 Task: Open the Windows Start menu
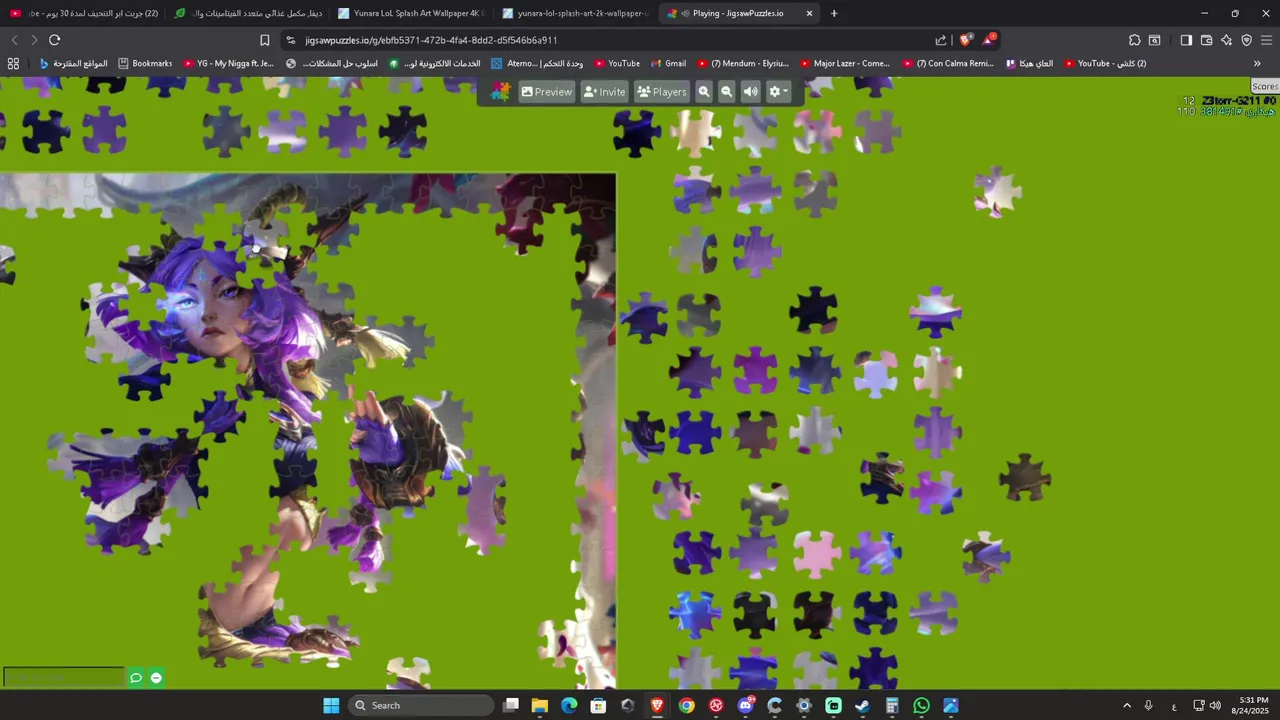pyautogui.click(x=331, y=705)
